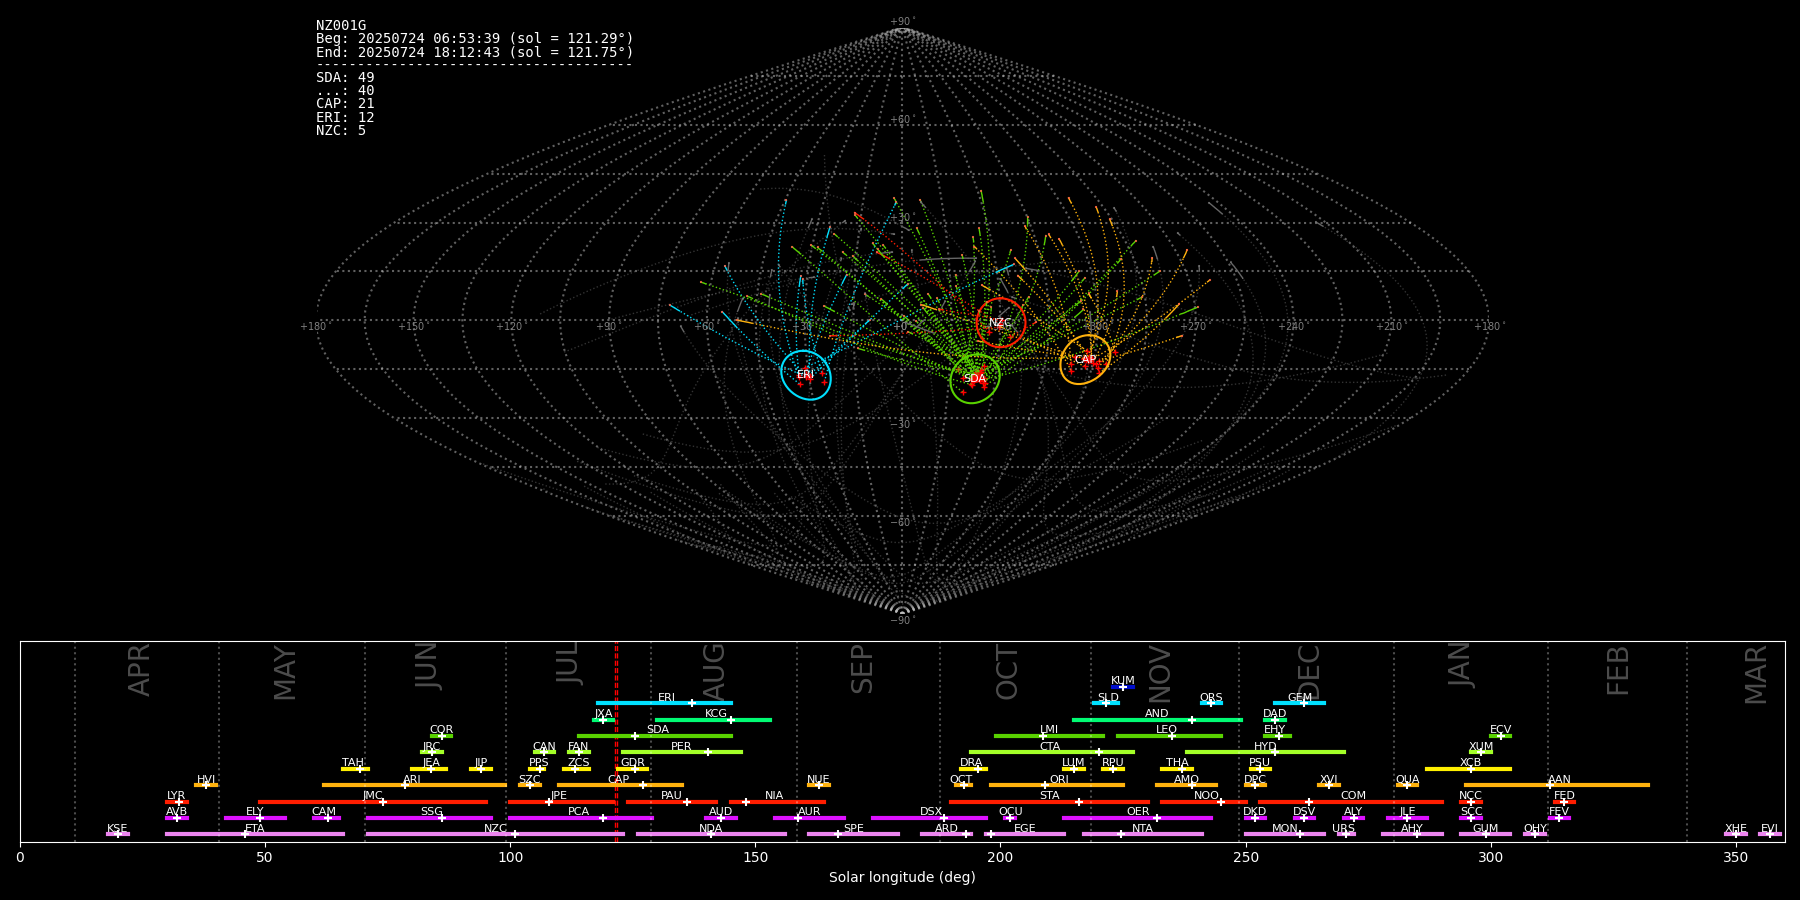The image size is (1800, 900).
Task: Click the KCG shower timeline bar
Action: pyautogui.click(x=713, y=719)
